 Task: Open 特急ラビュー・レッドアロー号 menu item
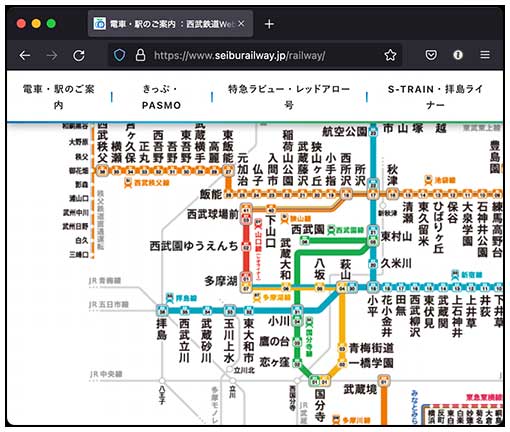tap(289, 97)
